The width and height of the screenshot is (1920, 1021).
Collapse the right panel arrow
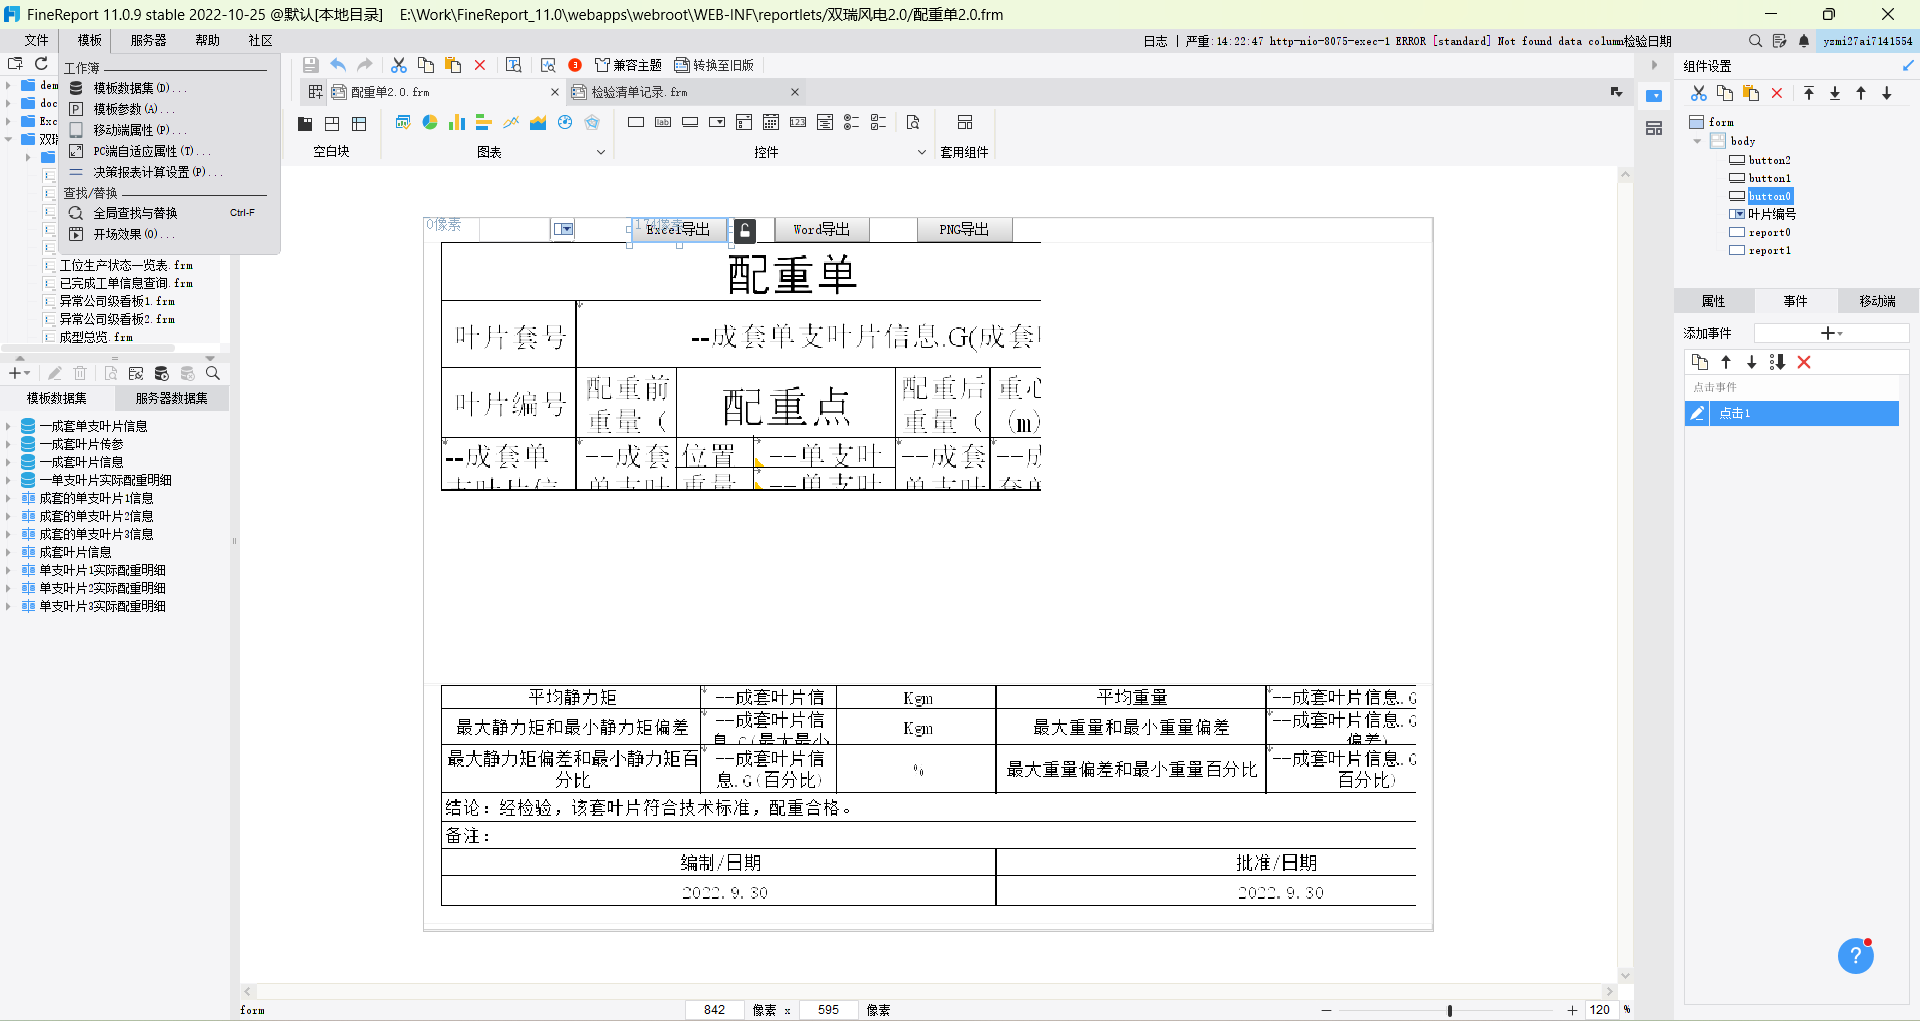(1654, 65)
